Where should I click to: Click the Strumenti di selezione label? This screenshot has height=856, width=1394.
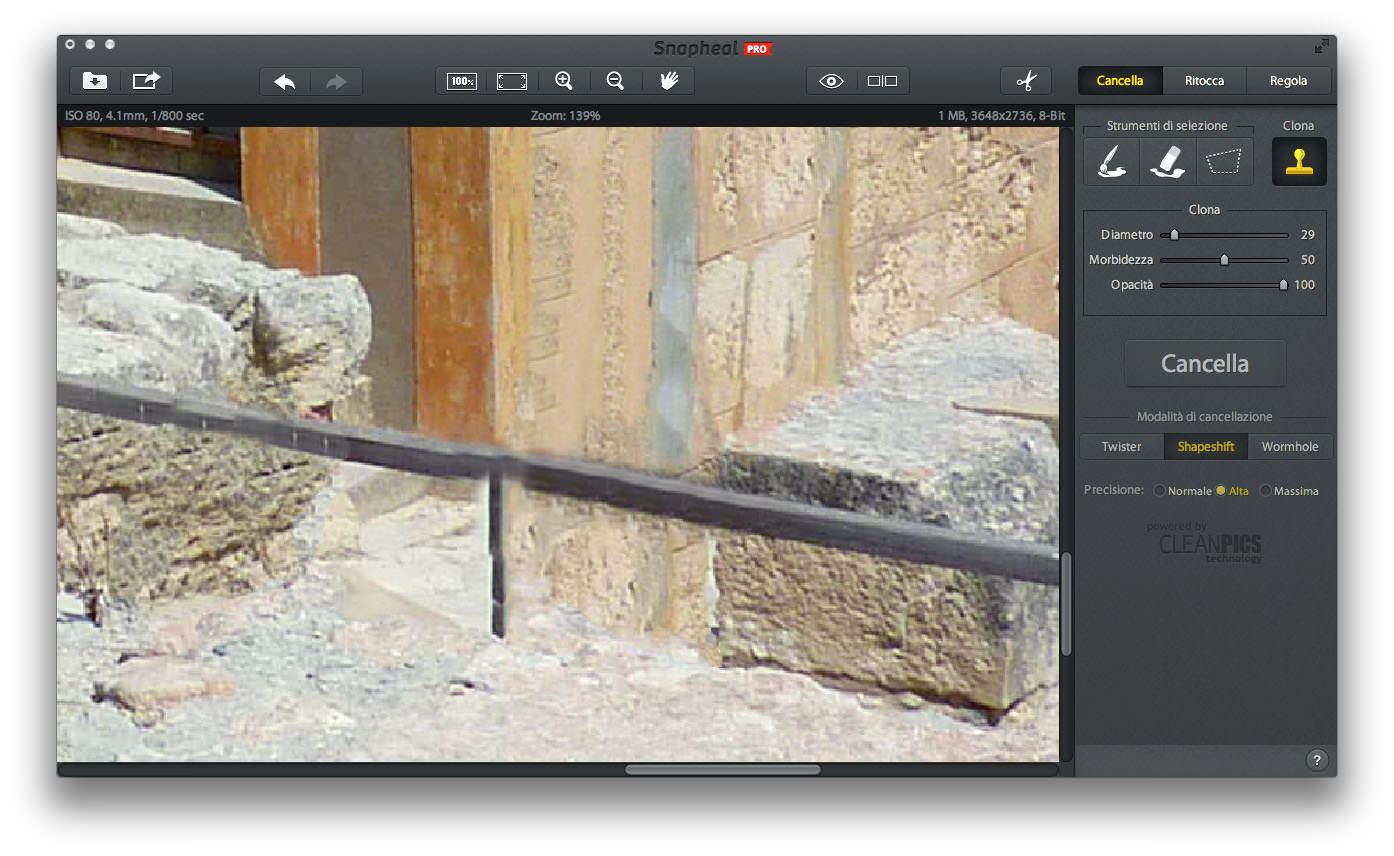tap(1168, 126)
